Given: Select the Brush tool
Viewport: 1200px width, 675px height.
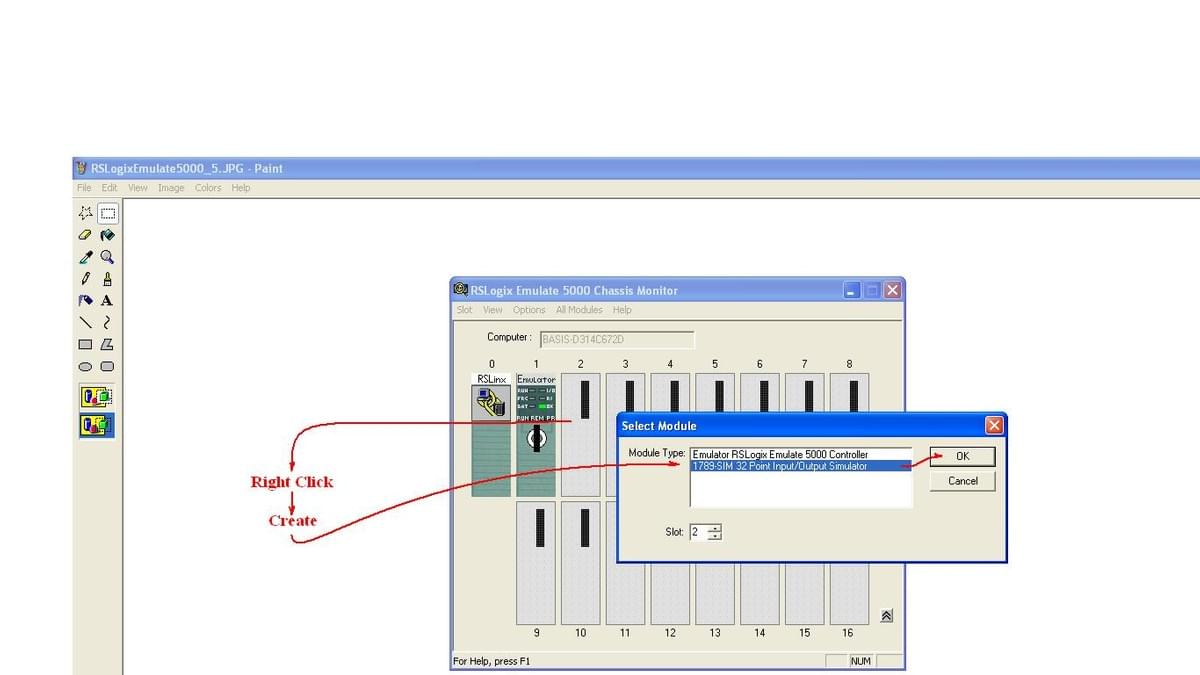Looking at the screenshot, I should (106, 278).
